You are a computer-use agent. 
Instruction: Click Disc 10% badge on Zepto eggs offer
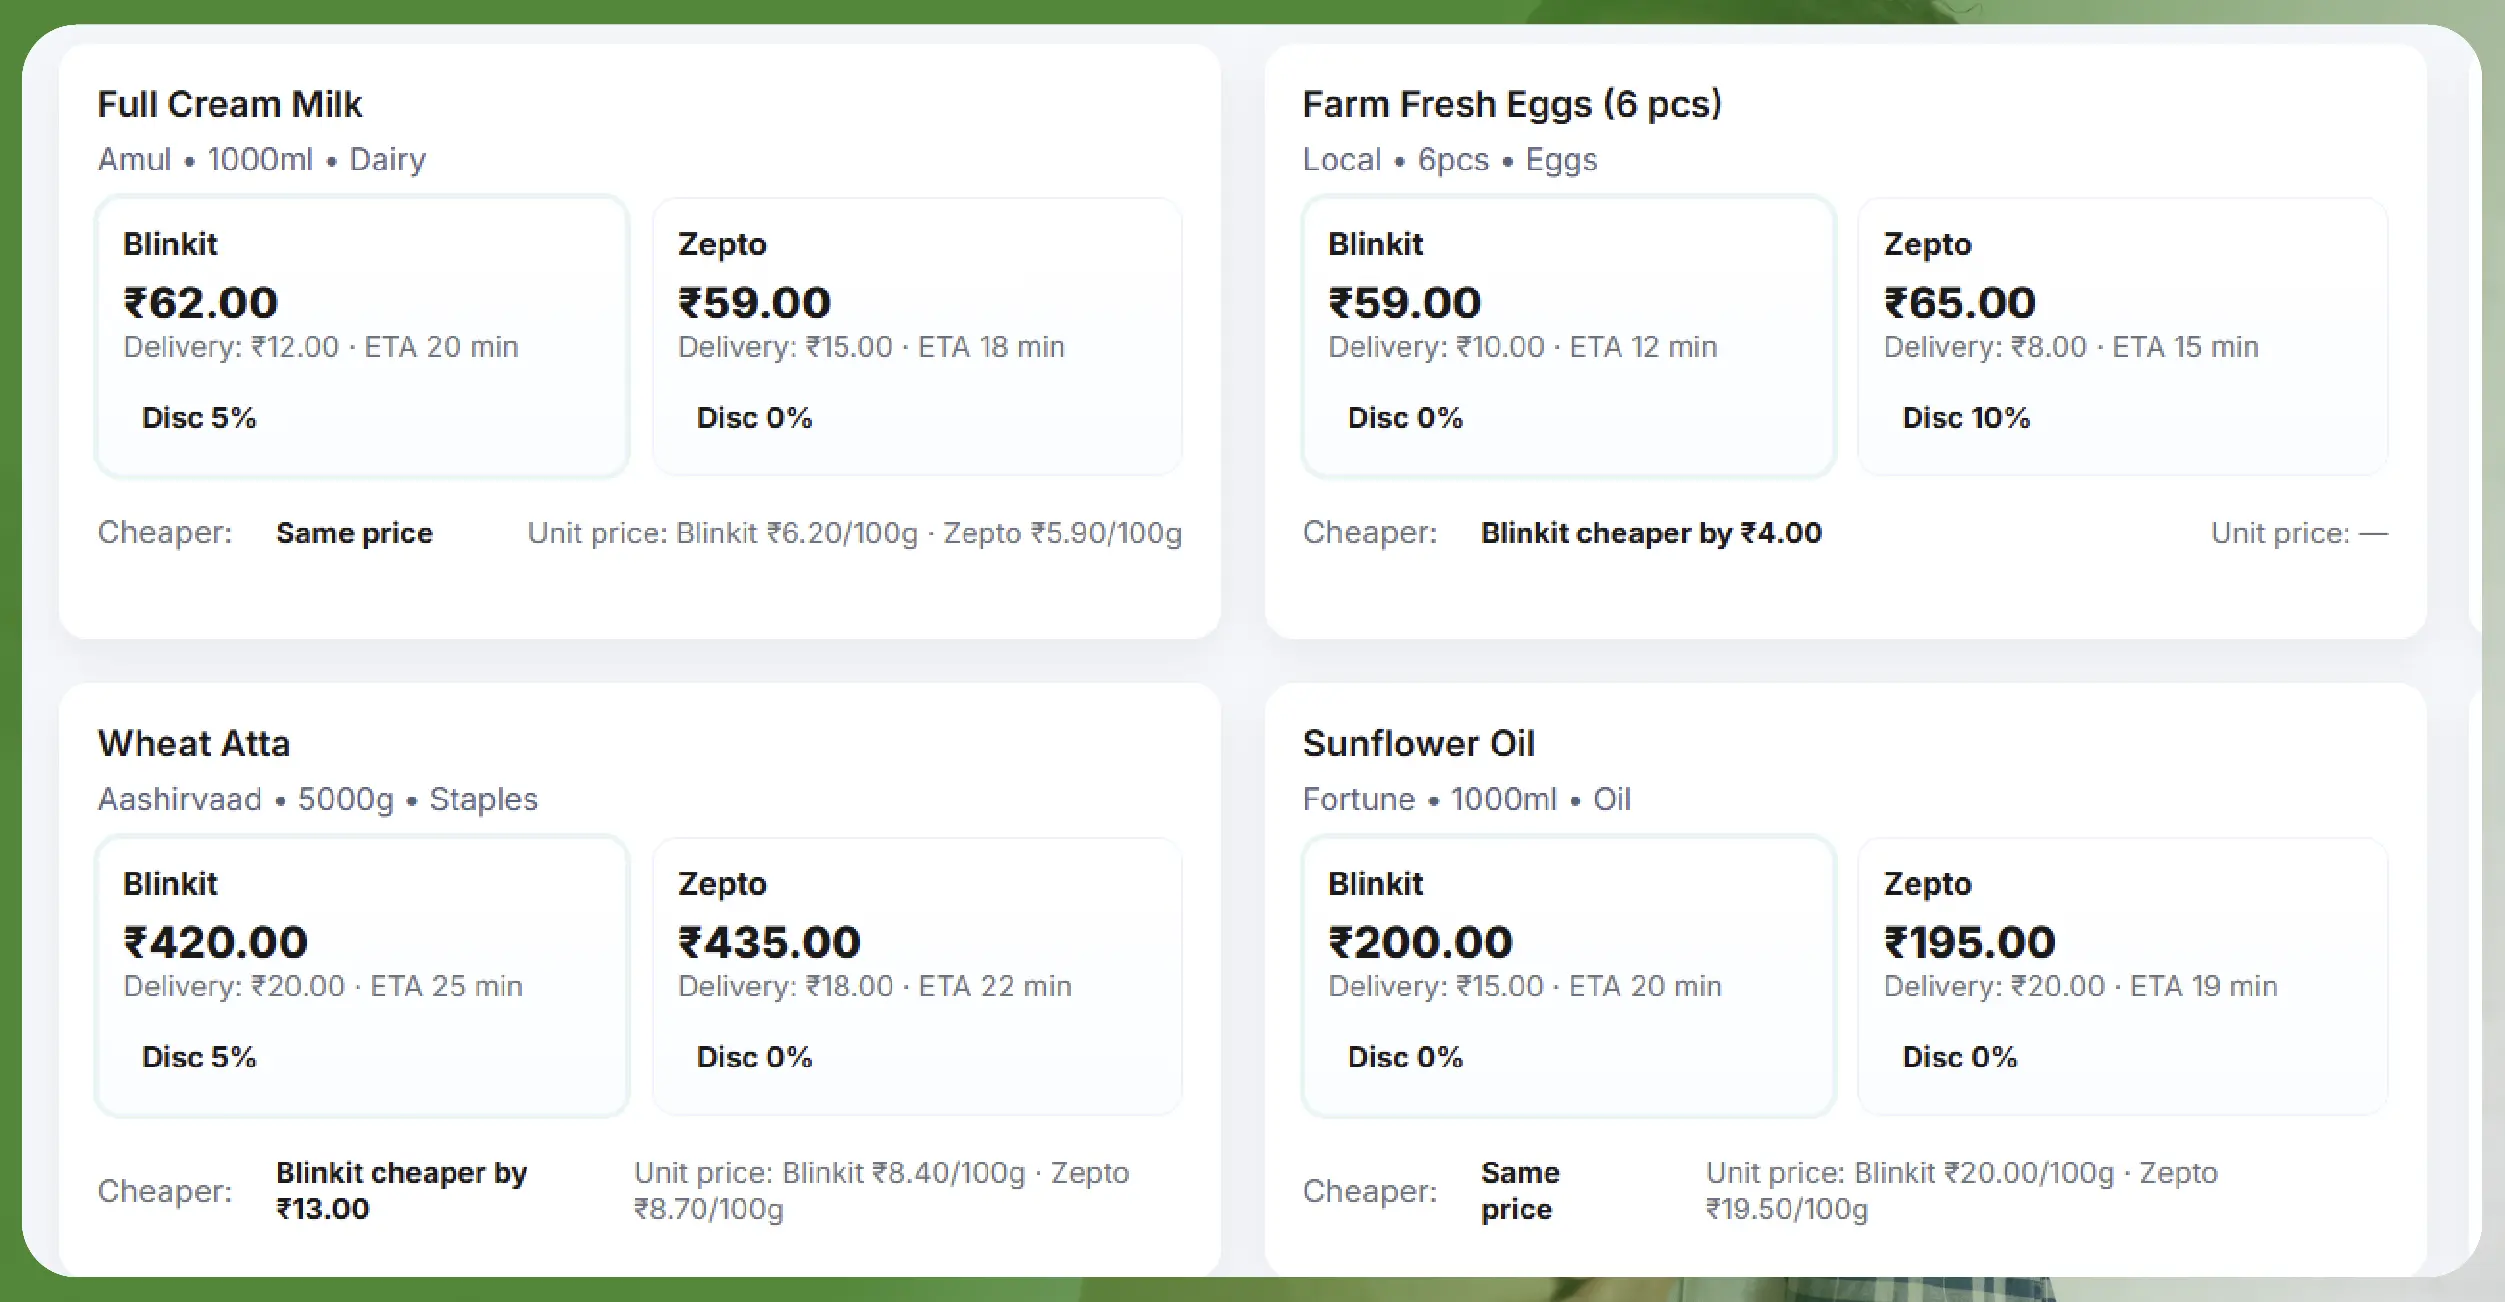coord(1966,418)
